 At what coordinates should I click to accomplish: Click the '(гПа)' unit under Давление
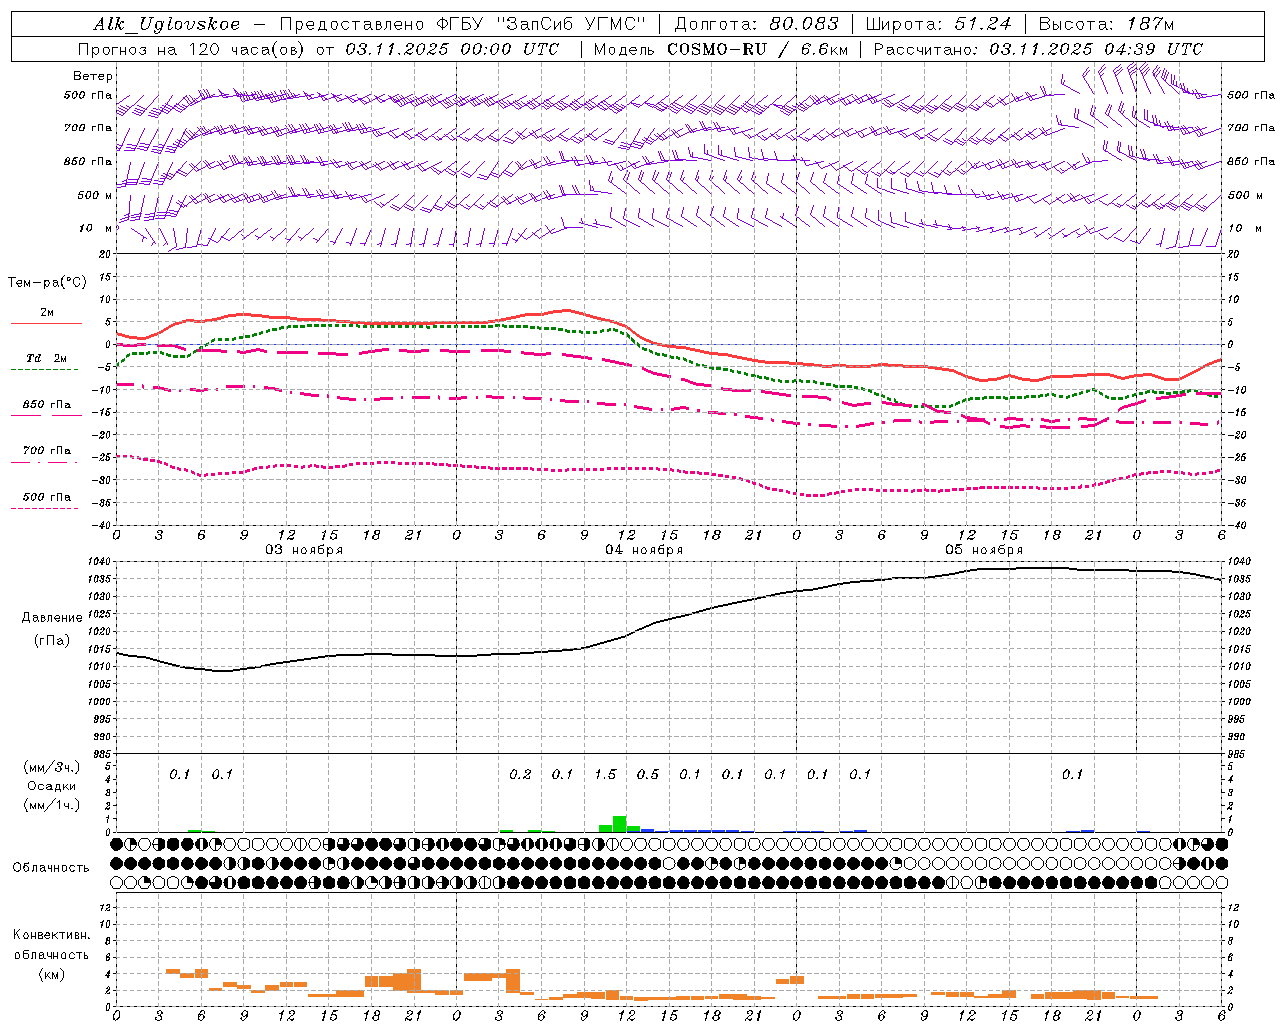pos(52,641)
